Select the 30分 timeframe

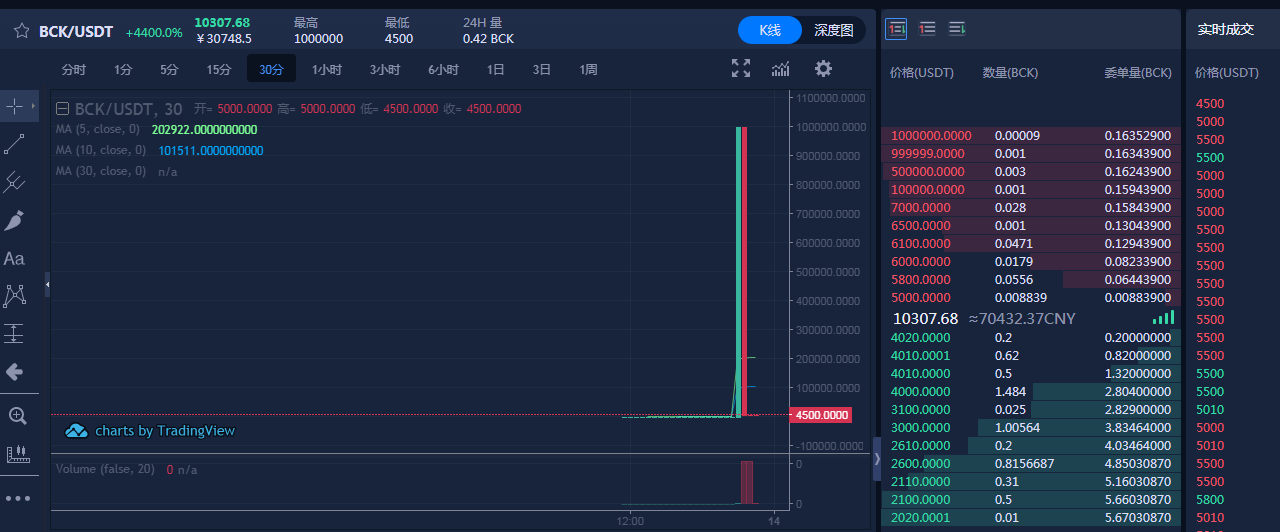[x=271, y=70]
